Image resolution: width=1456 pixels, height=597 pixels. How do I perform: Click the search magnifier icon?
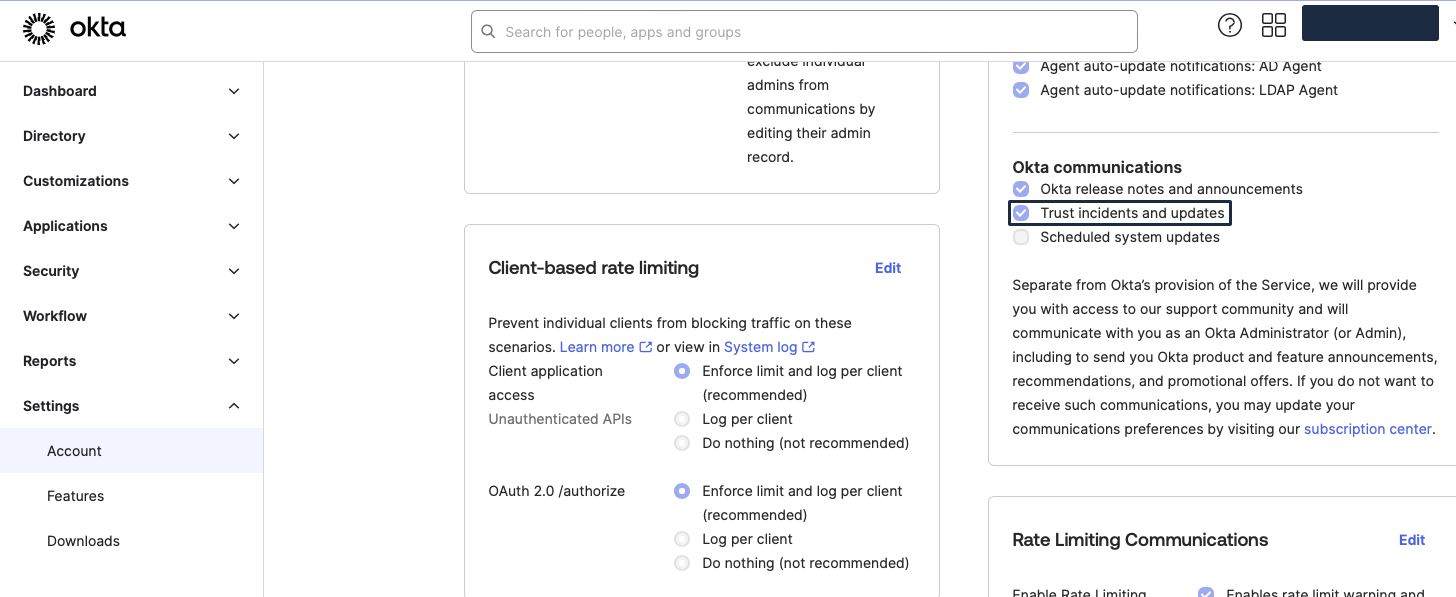pos(488,31)
